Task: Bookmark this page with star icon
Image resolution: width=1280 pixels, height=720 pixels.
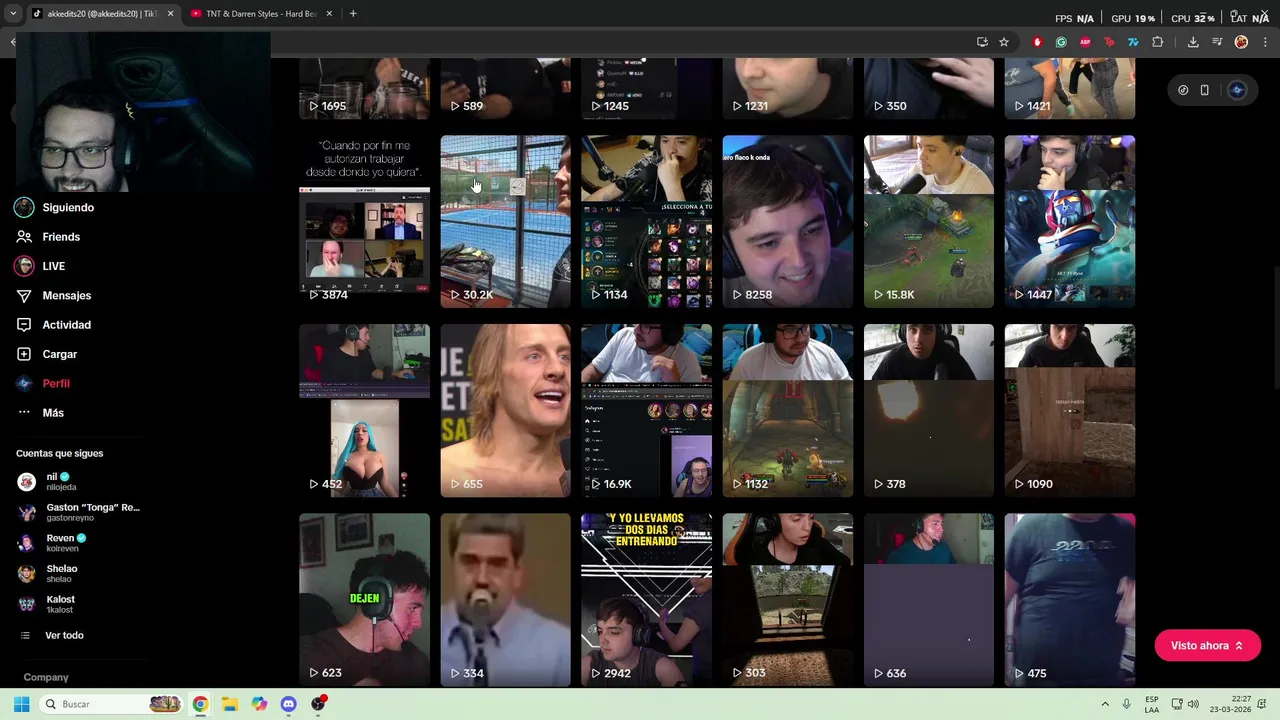Action: [1004, 42]
